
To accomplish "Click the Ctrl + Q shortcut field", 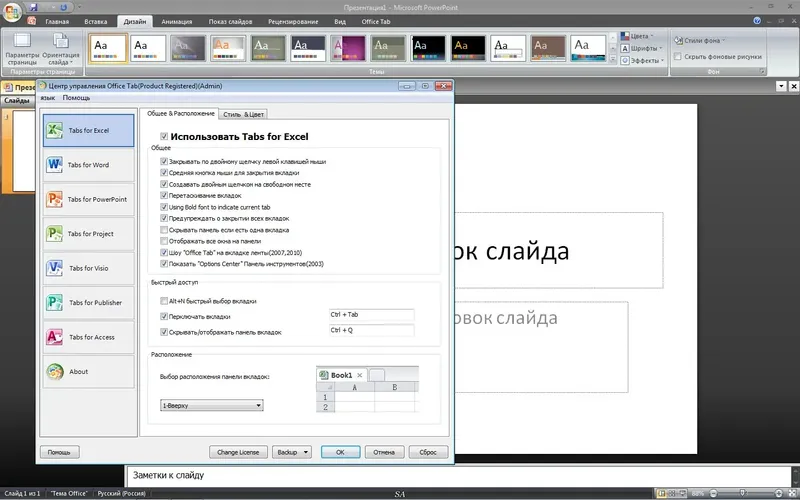I will coord(371,330).
